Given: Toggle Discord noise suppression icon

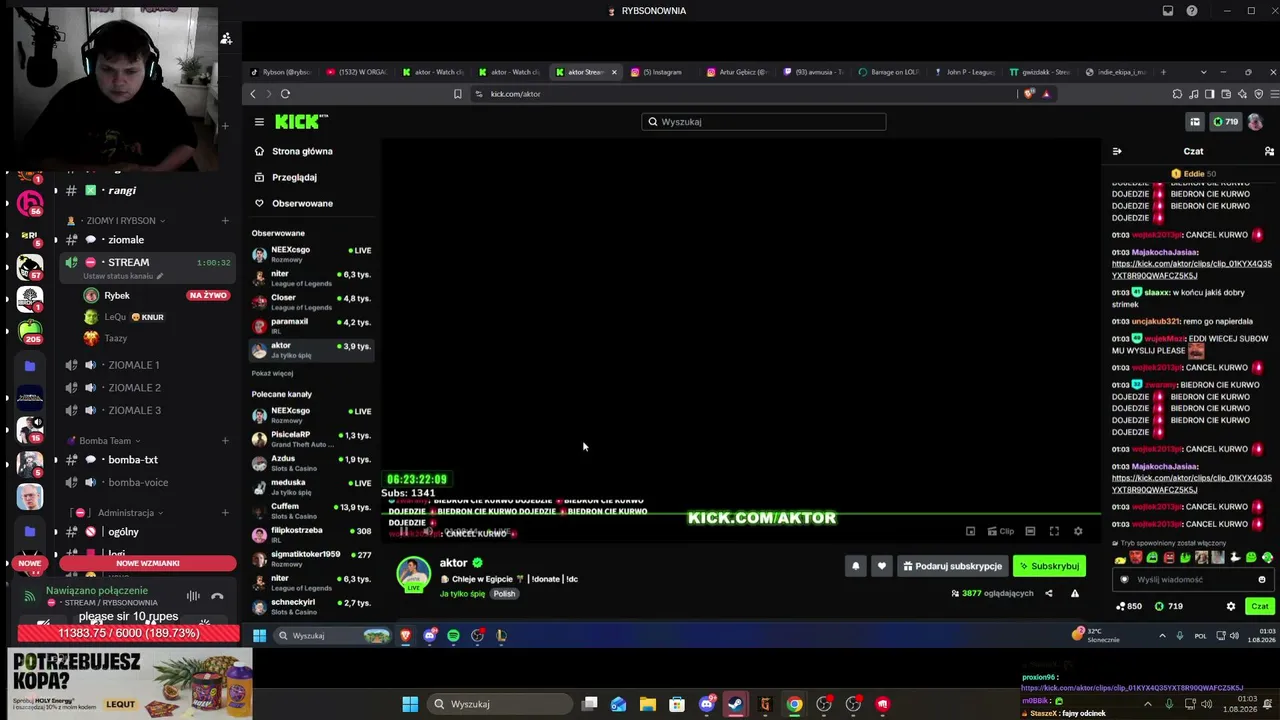Looking at the screenshot, I should 193,596.
